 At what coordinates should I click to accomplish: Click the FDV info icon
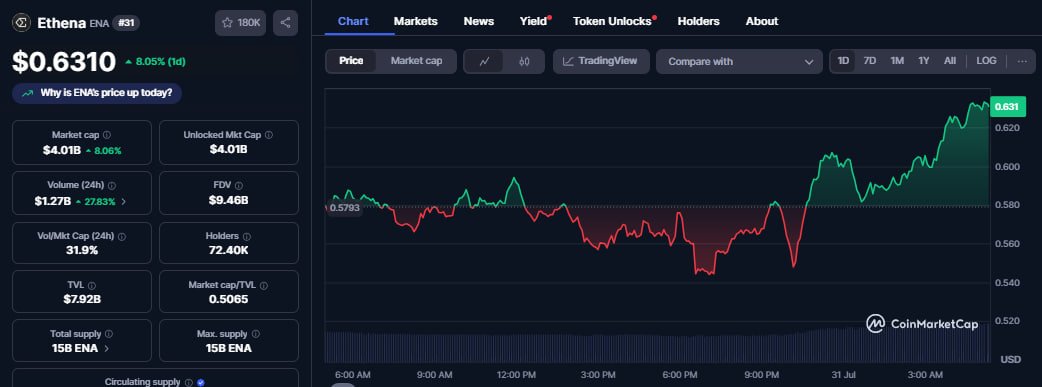(x=239, y=186)
